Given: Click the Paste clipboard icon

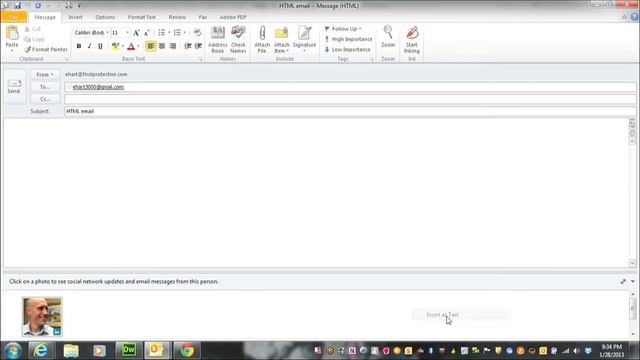Looking at the screenshot, I should click(x=12, y=33).
